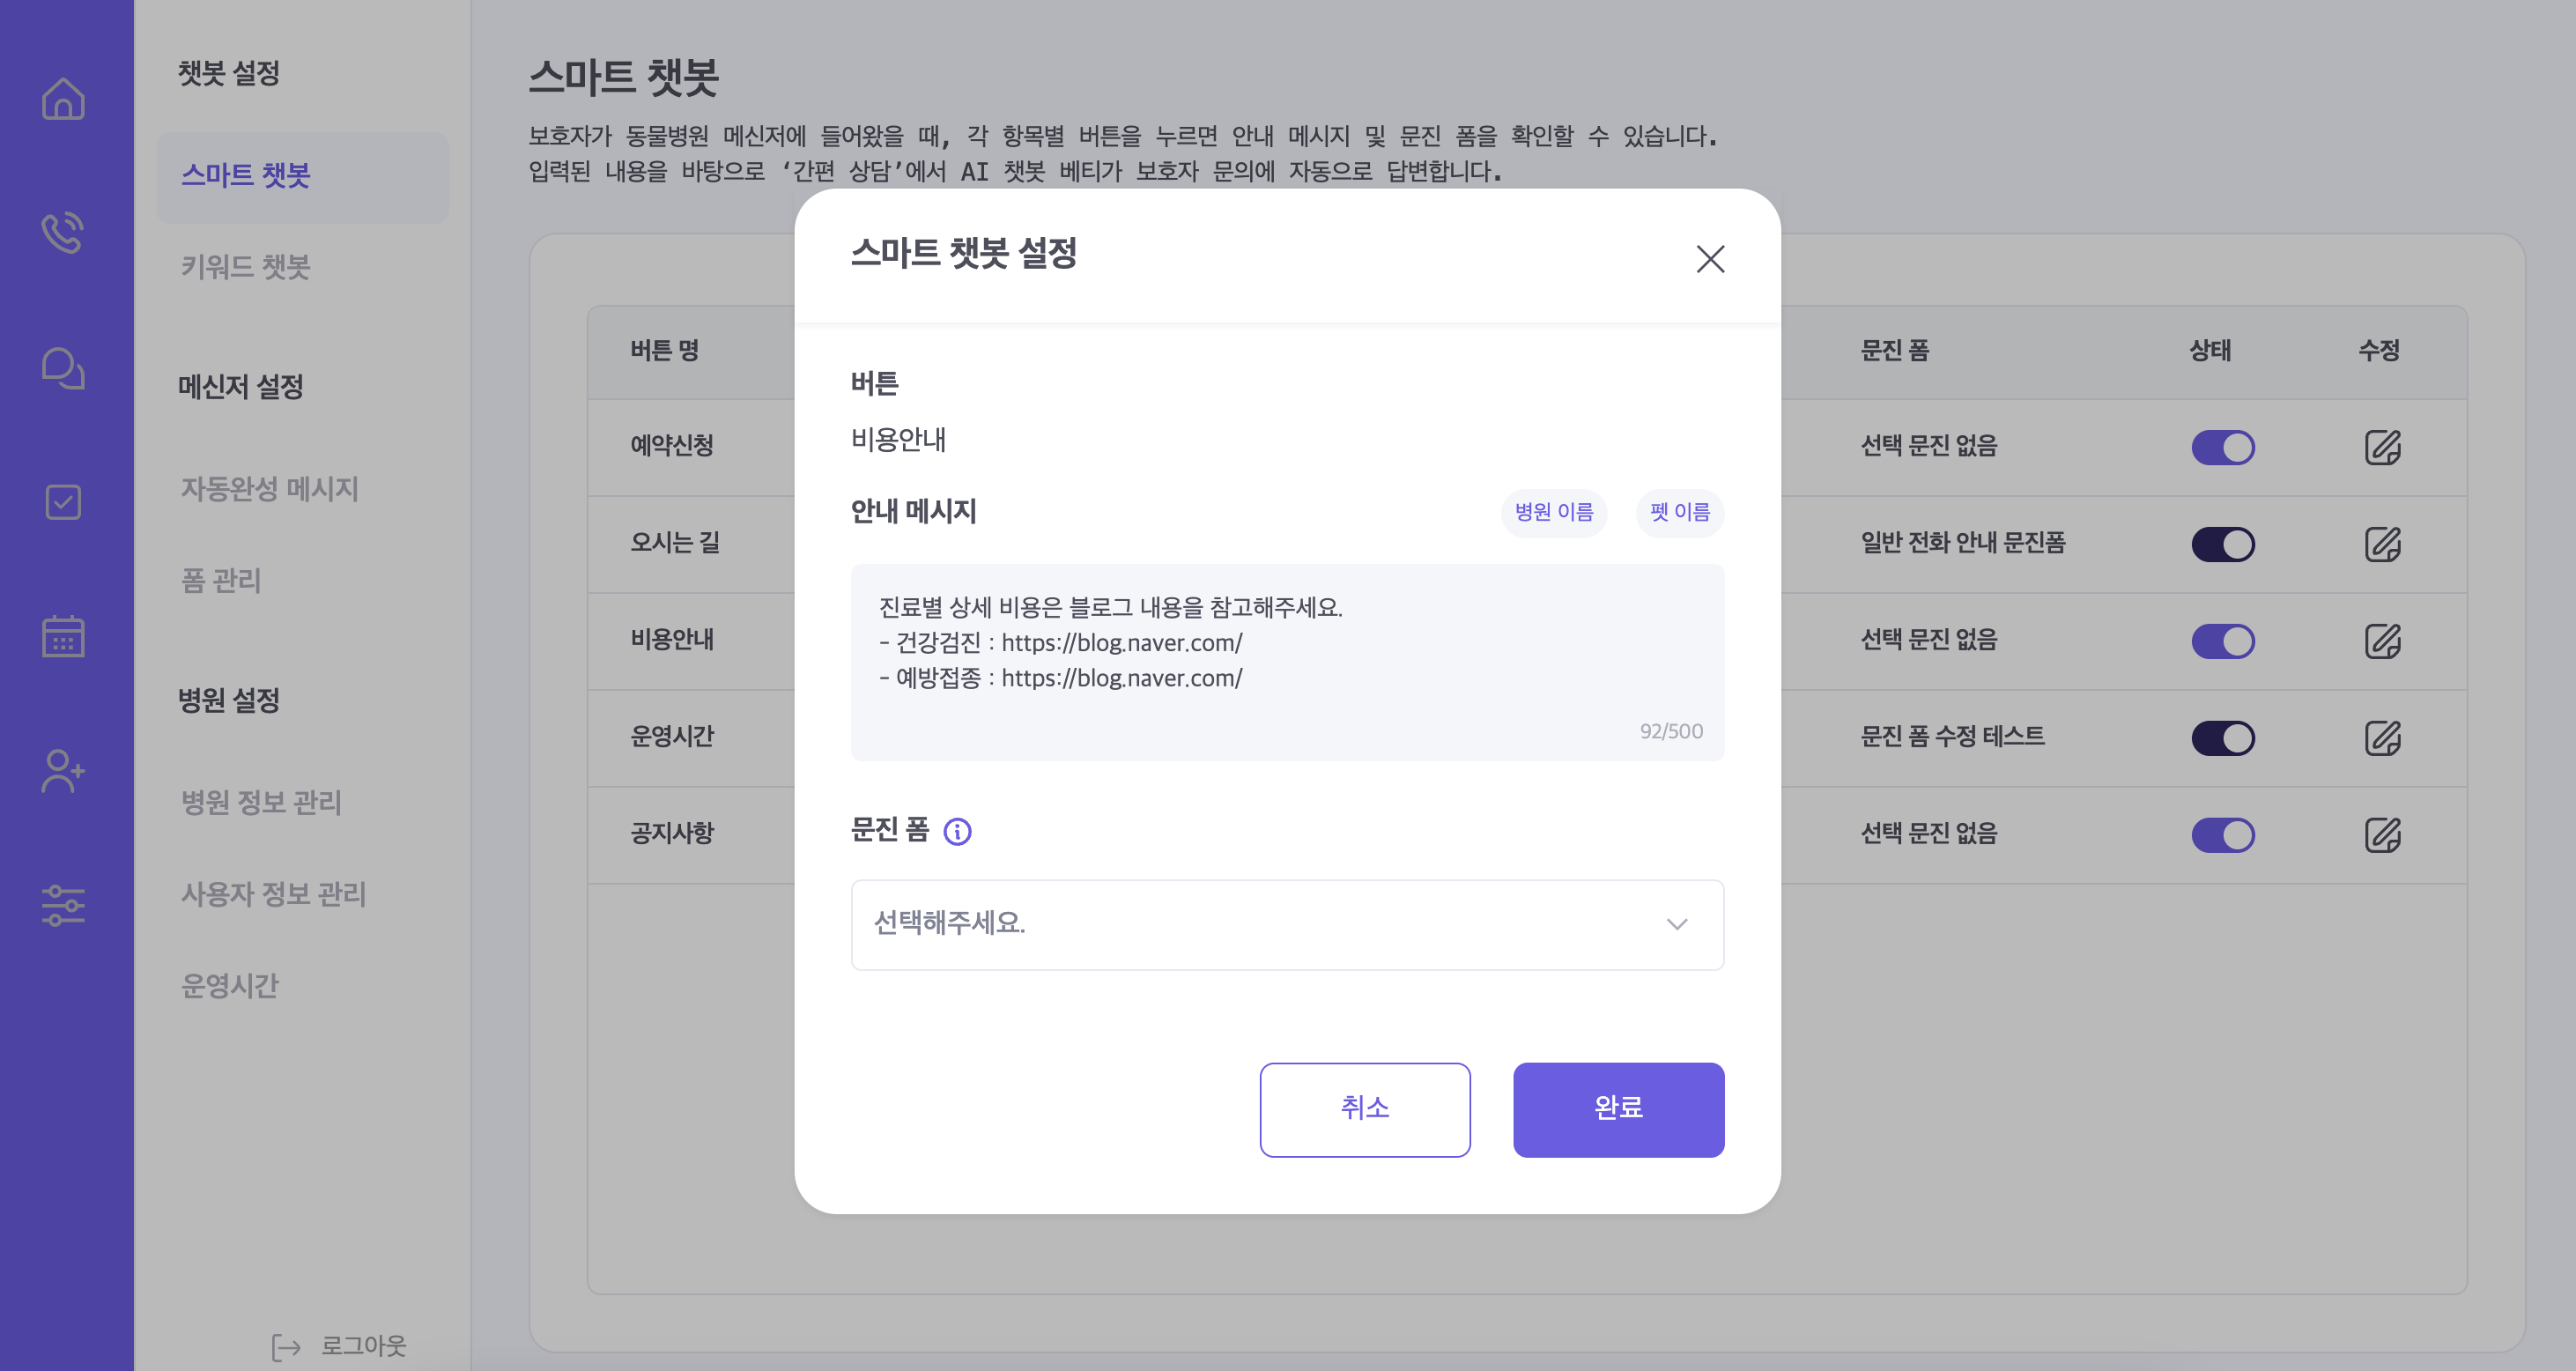Toggle the 예약신청 status switch
The height and width of the screenshot is (1371, 2576).
[2222, 447]
